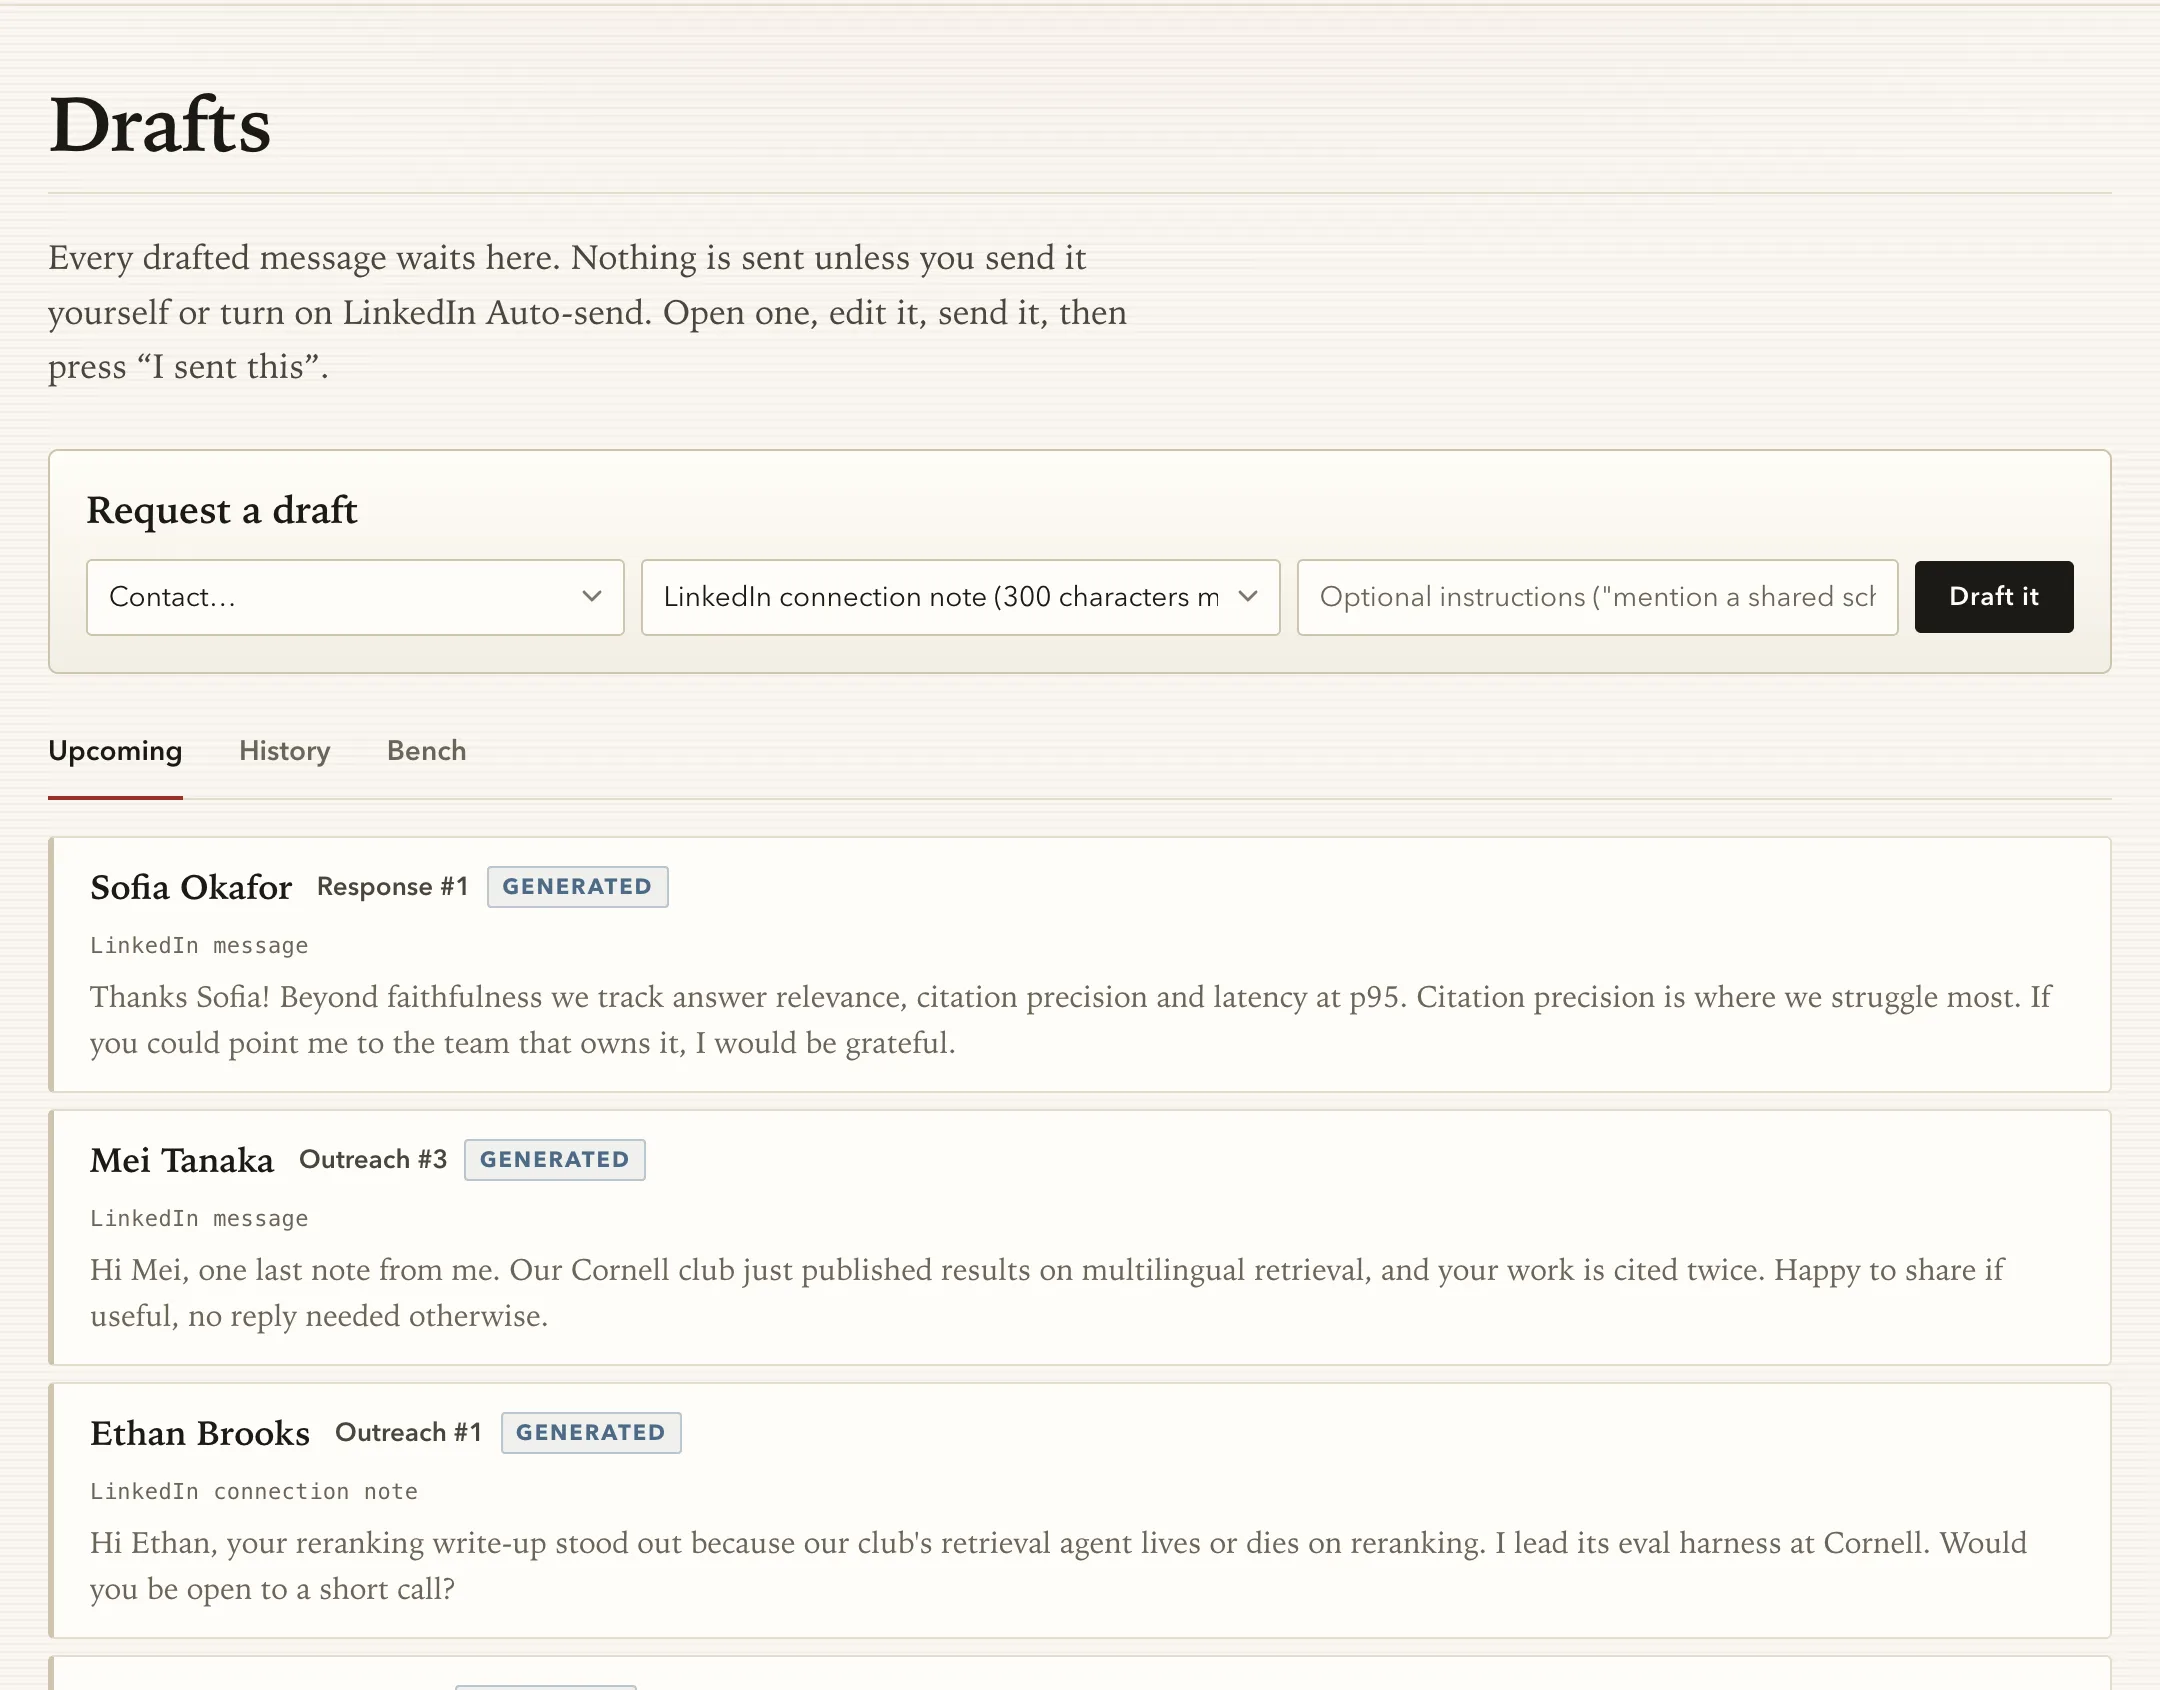
Task: Click the message text starting "Hi Ethan, your reranking"
Action: [x=1058, y=1566]
